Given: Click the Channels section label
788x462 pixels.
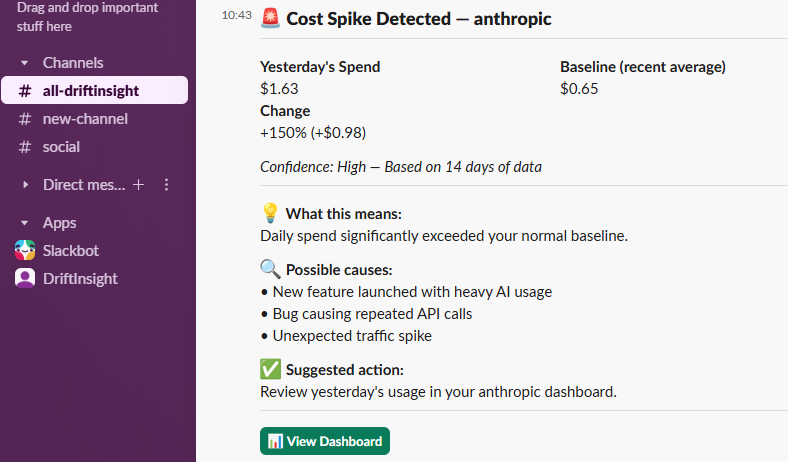Looking at the screenshot, I should [x=73, y=63].
